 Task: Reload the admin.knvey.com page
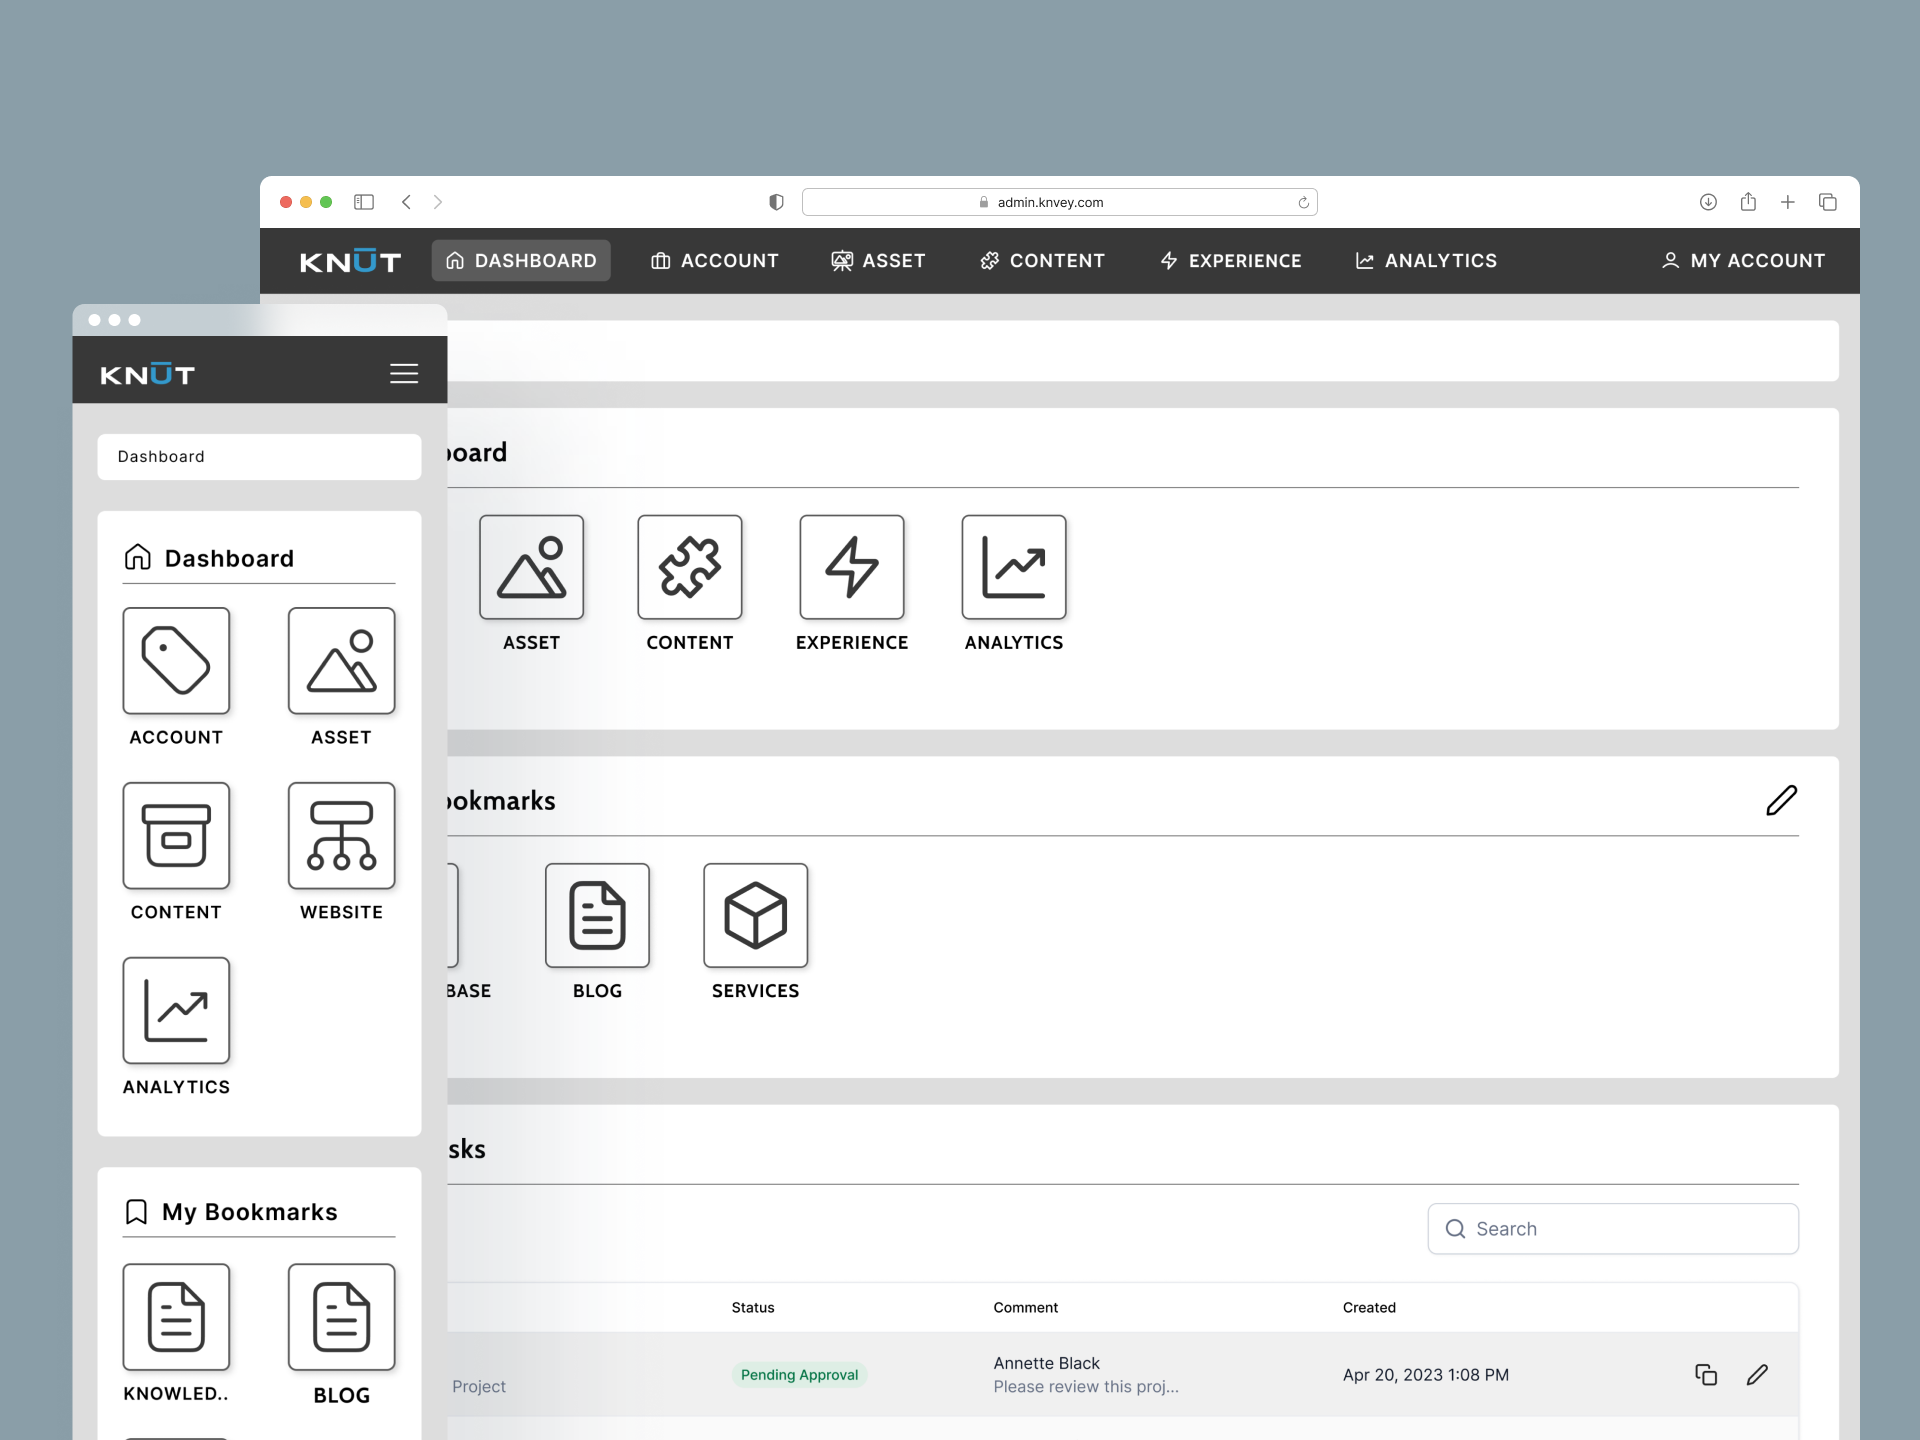pyautogui.click(x=1303, y=201)
